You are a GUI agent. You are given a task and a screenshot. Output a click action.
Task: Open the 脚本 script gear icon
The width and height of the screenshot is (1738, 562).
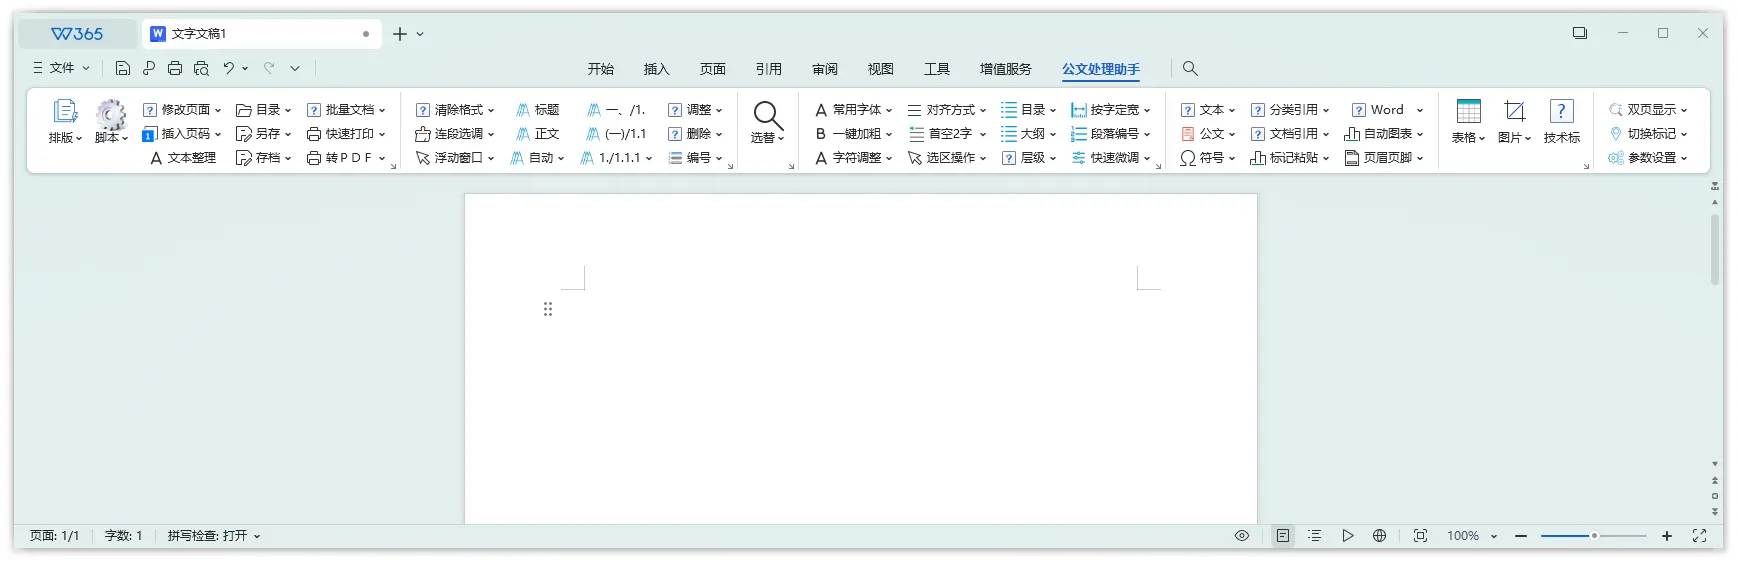(x=111, y=113)
